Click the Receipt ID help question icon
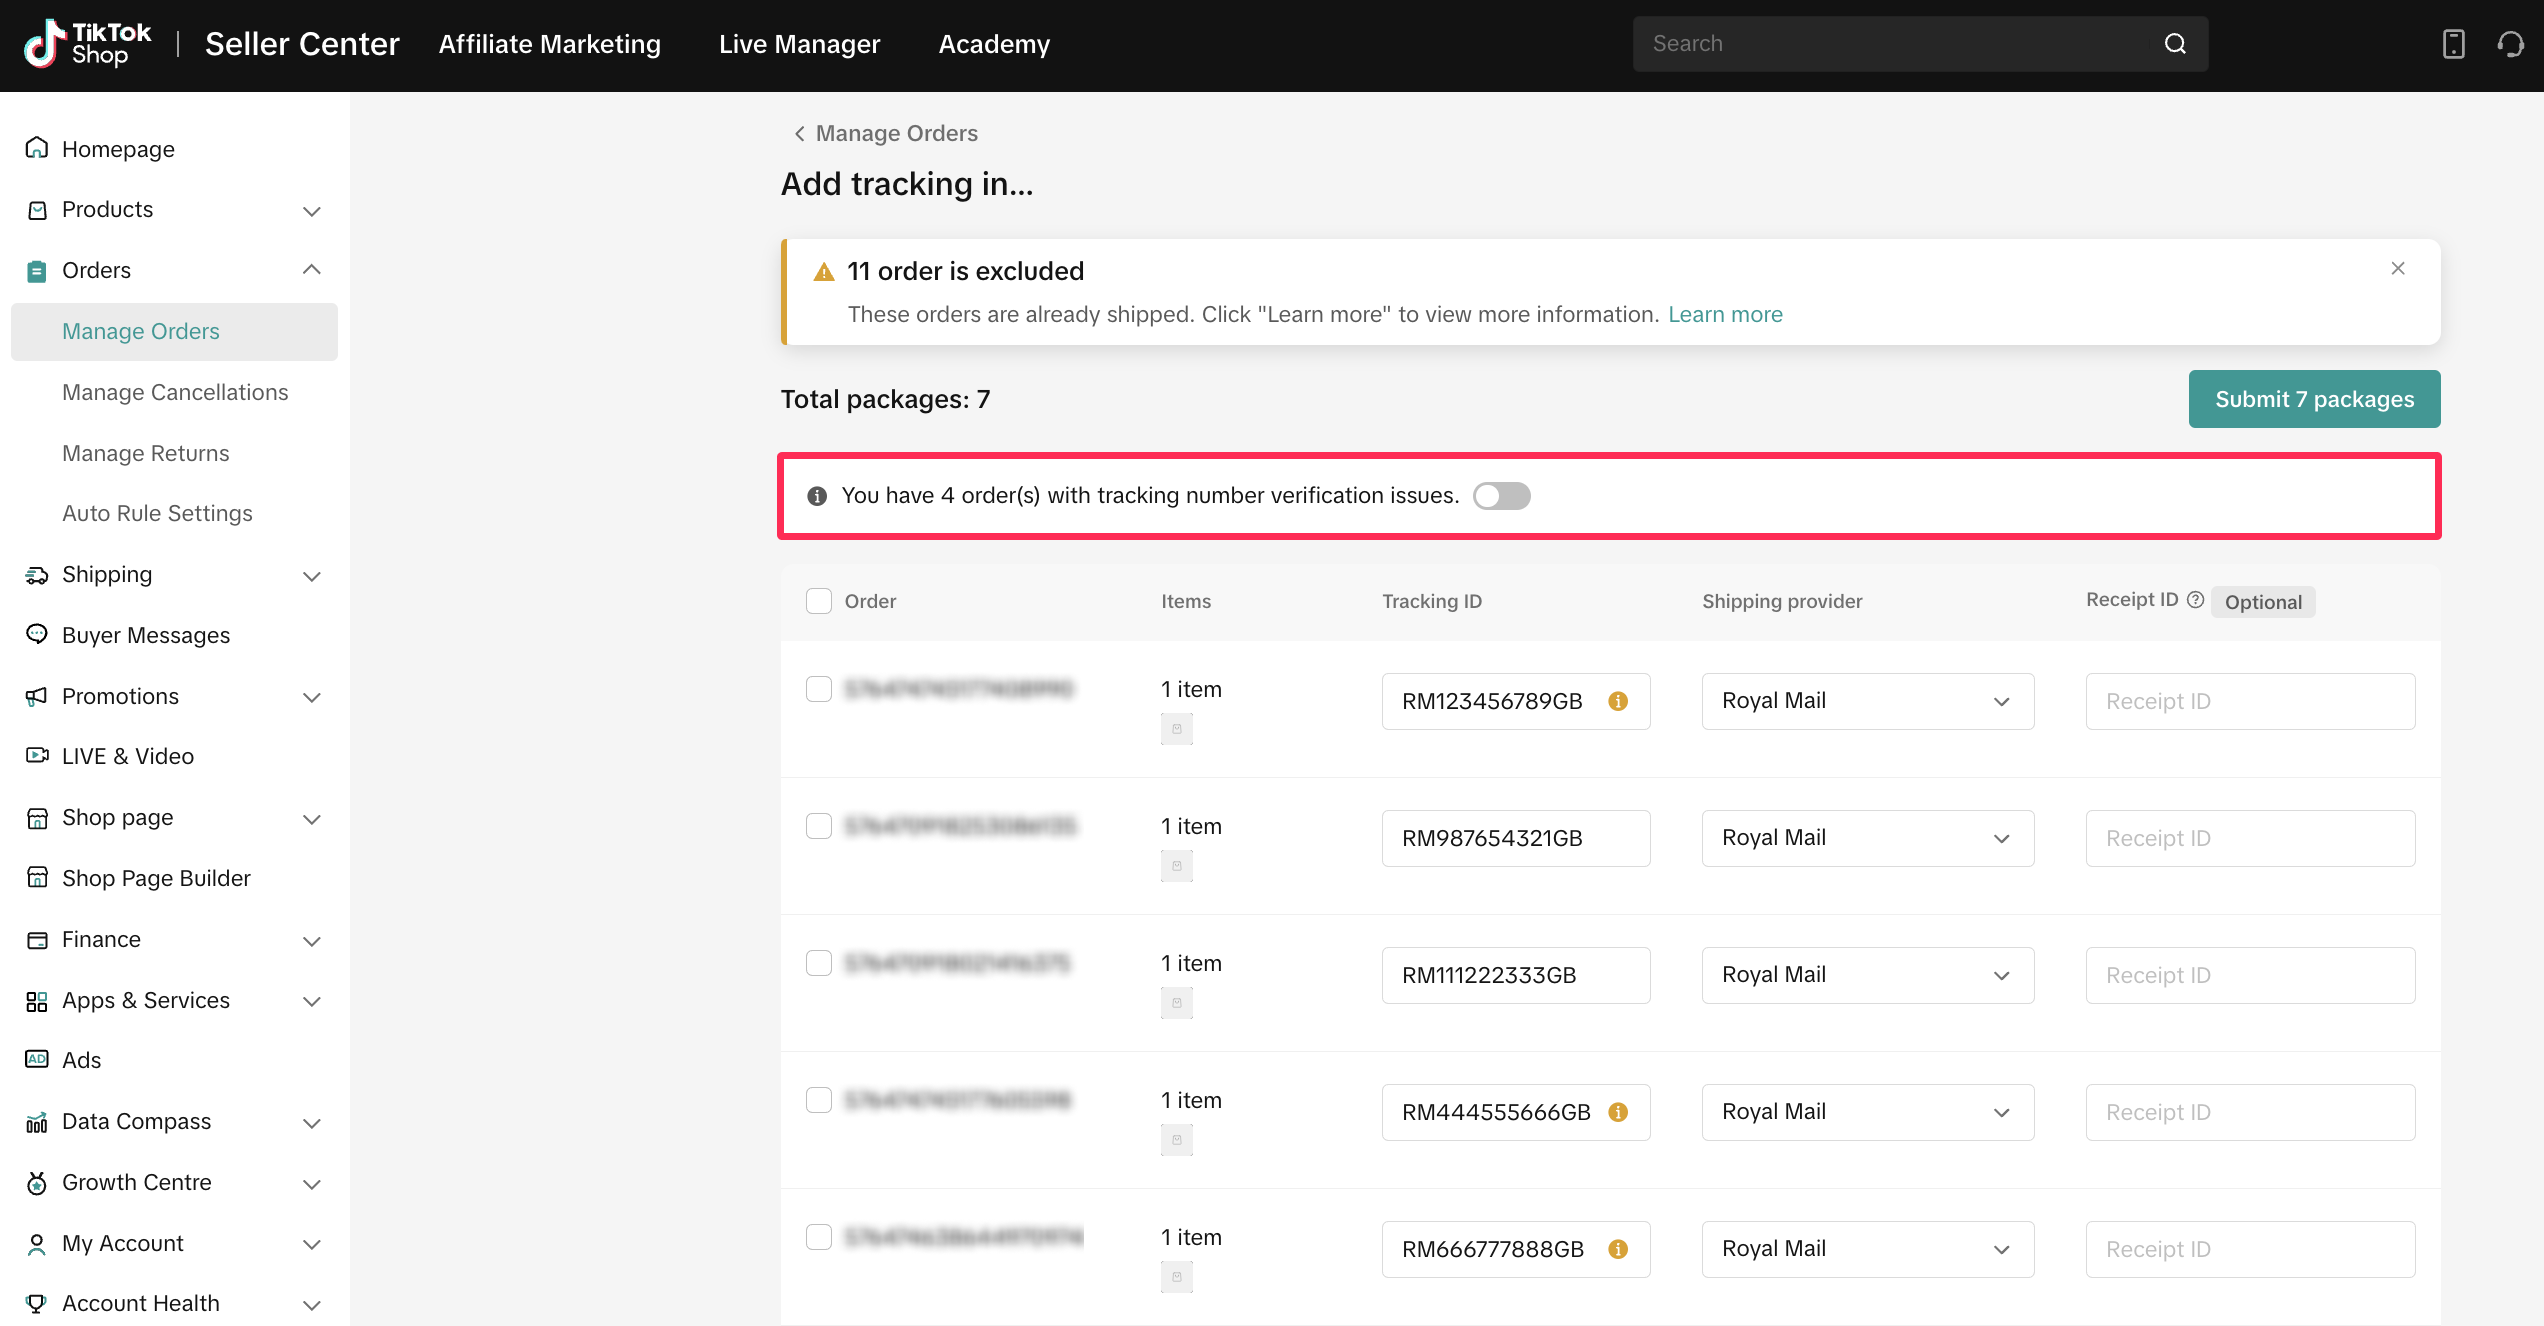This screenshot has height=1326, width=2544. (2195, 600)
